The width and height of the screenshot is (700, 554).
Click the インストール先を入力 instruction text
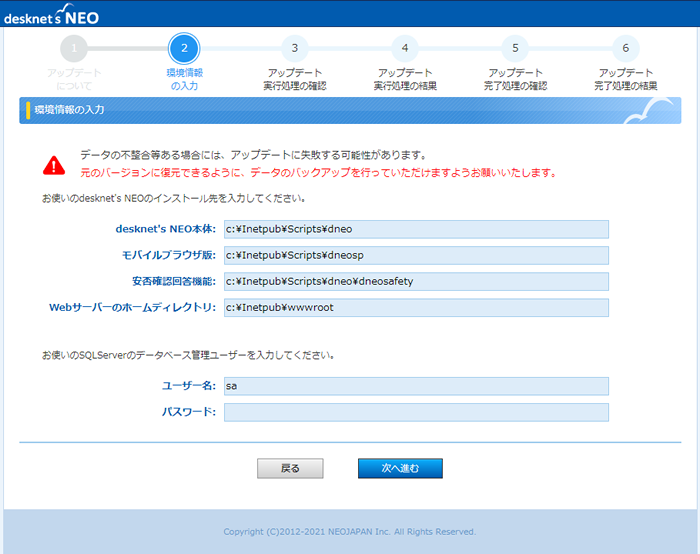[174, 198]
